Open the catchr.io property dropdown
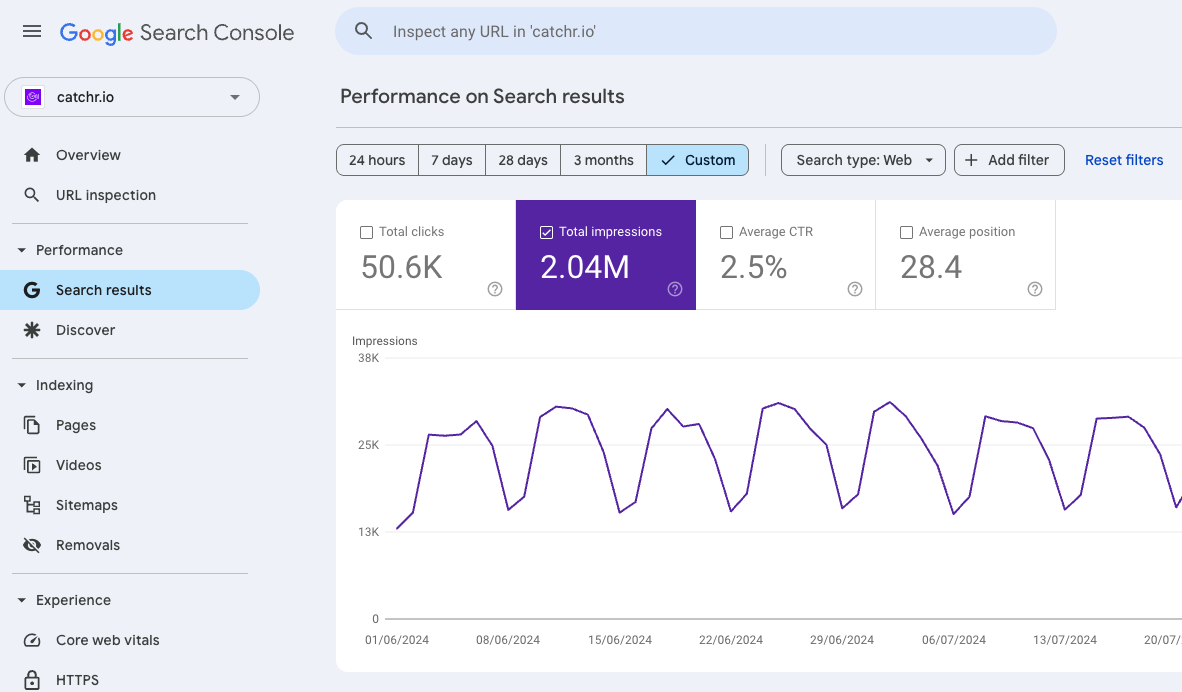This screenshot has height=692, width=1182. click(x=132, y=97)
